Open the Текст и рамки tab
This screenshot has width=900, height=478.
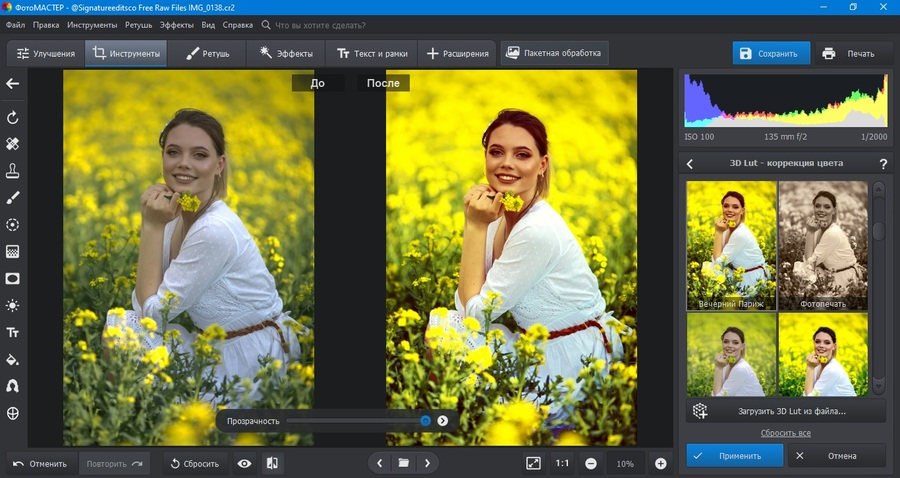coord(371,53)
